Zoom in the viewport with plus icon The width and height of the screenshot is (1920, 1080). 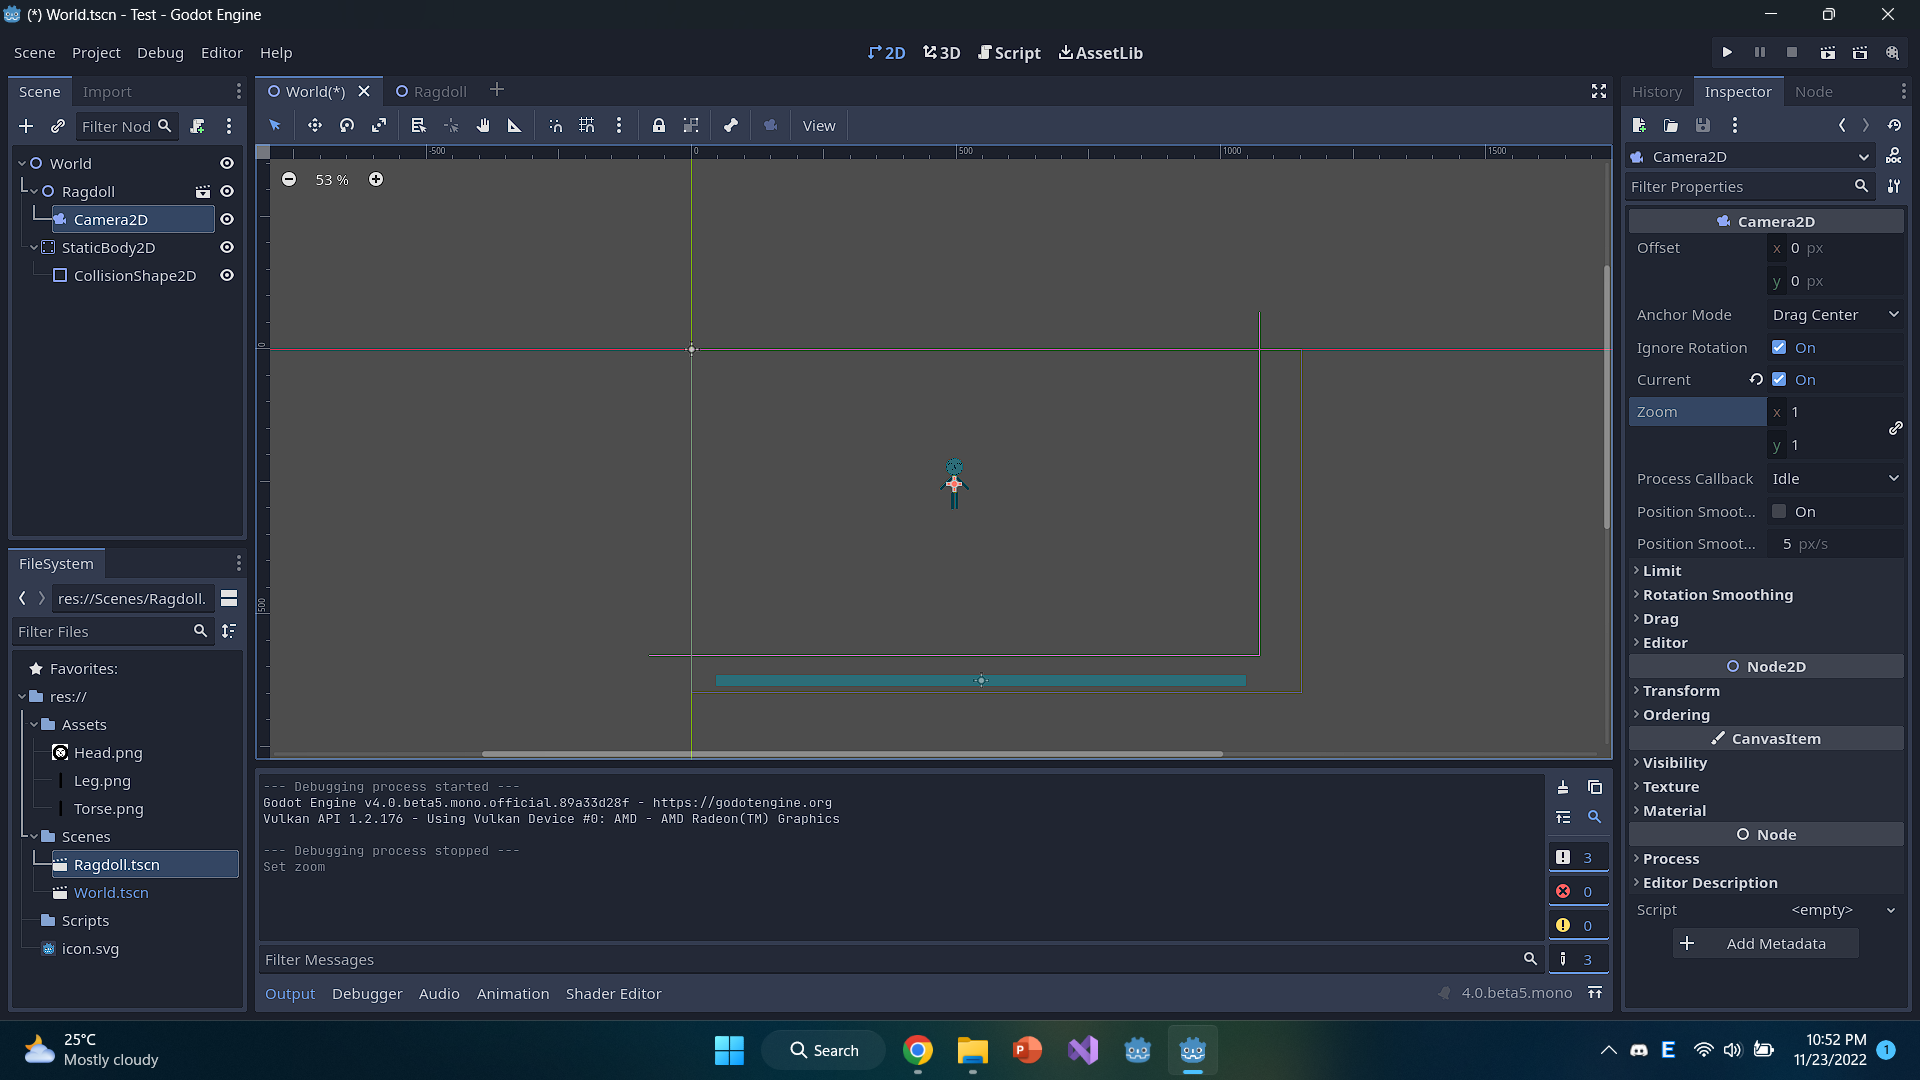pos(376,180)
